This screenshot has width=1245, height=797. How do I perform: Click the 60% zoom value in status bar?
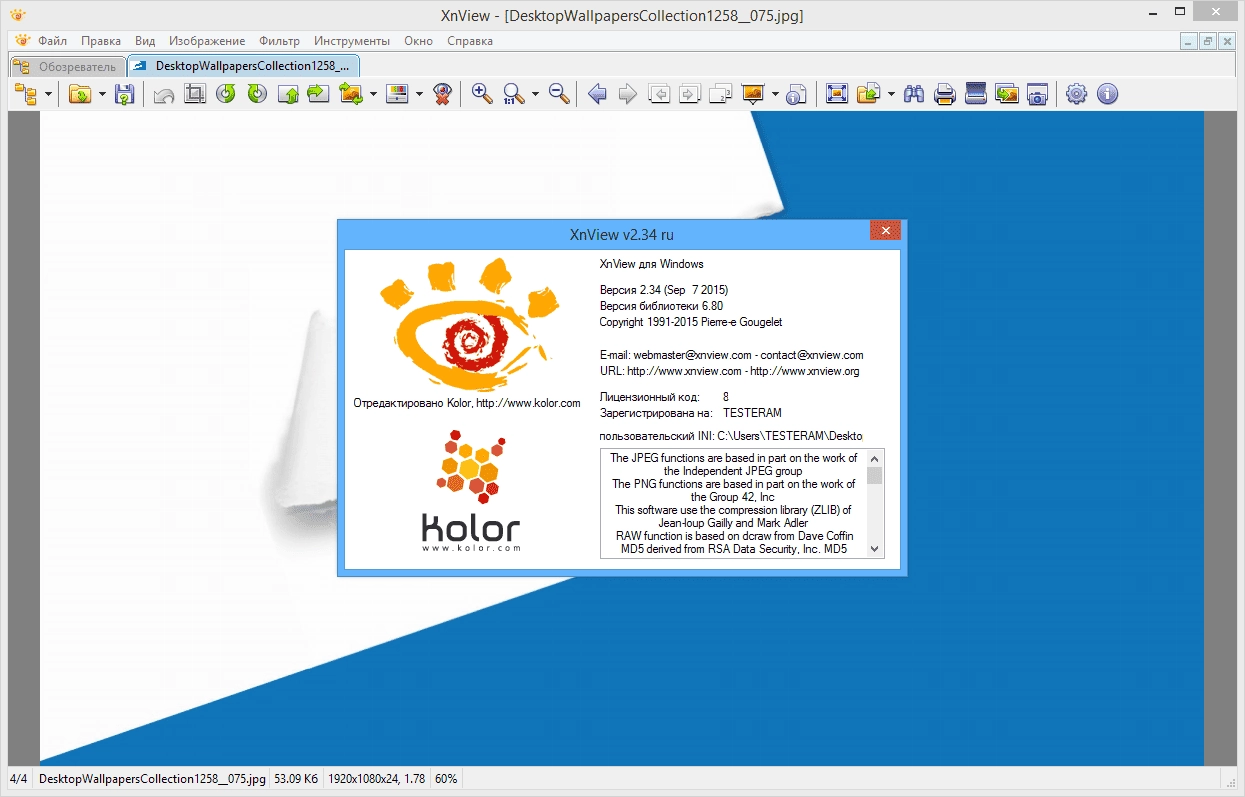point(446,779)
